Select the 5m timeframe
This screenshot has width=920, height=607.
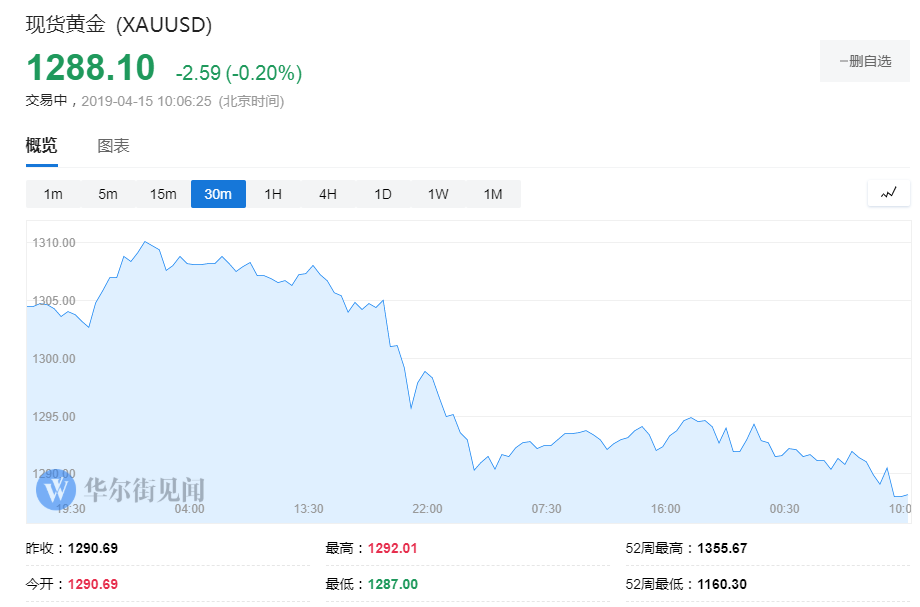(x=107, y=194)
